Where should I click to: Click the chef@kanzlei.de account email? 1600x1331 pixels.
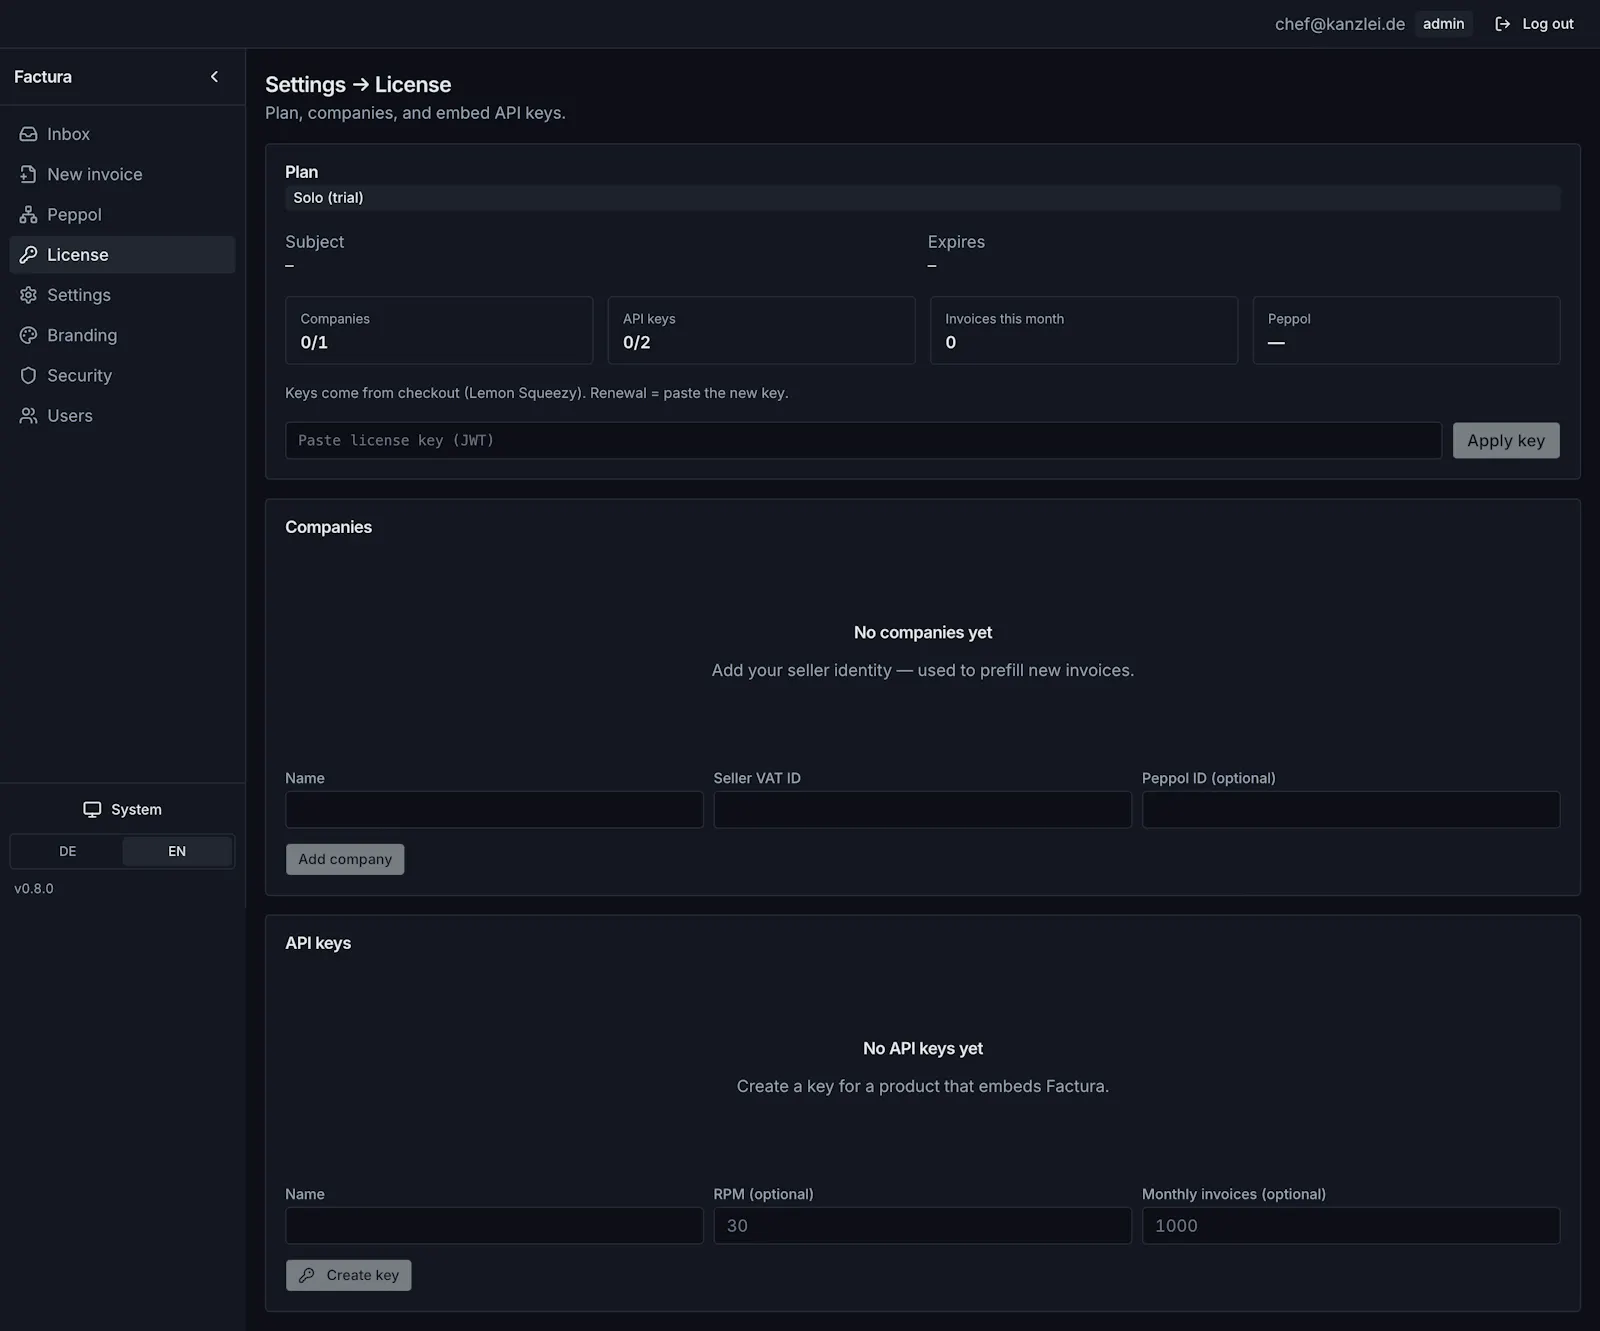(1339, 24)
